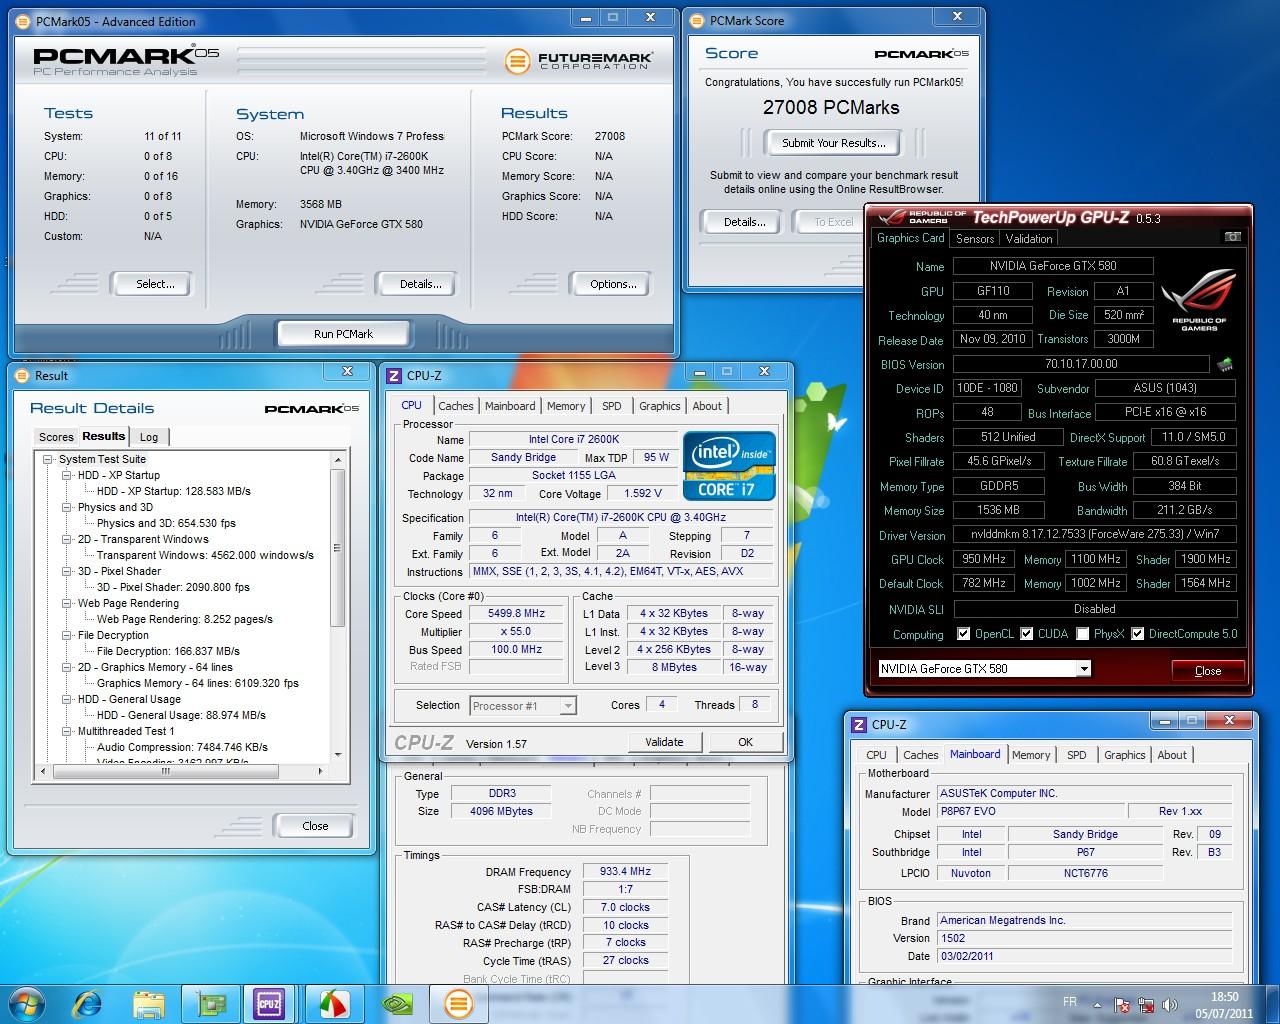Screen dimensions: 1280x1024
Task: Switch to Validation tab in GPU-Z
Action: tap(1029, 239)
